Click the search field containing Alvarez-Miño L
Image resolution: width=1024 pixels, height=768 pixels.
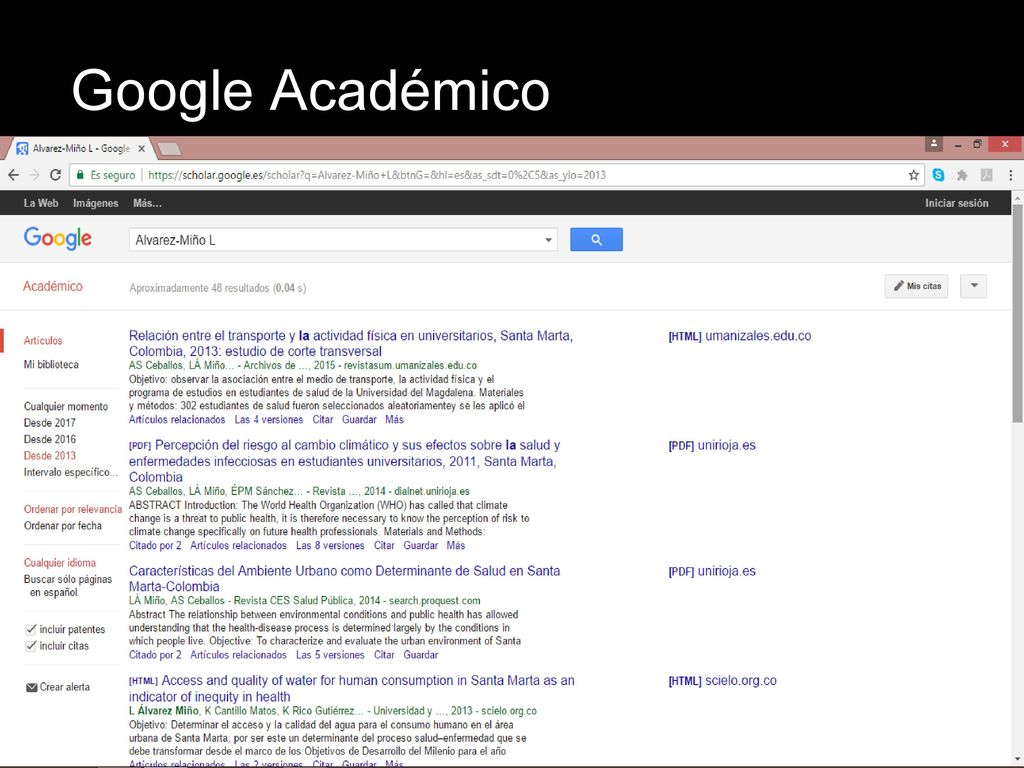tap(343, 240)
